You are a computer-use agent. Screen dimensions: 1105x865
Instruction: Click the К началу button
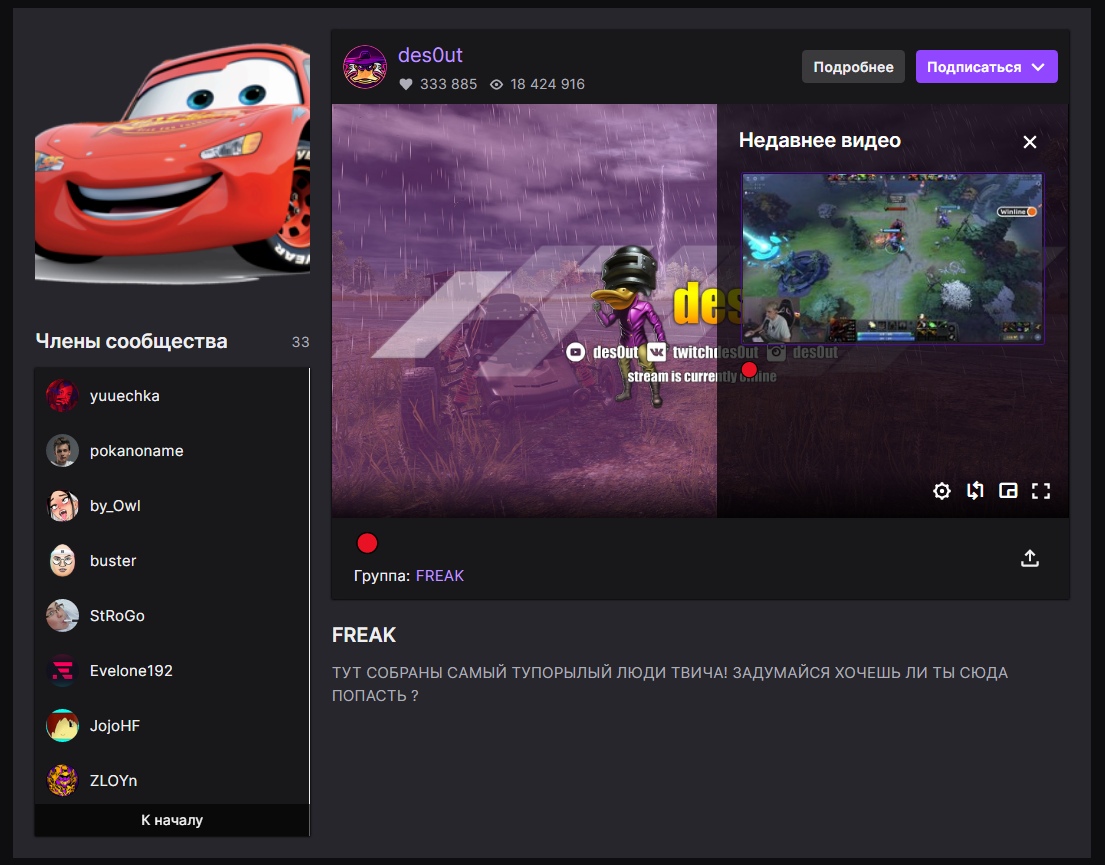tap(172, 820)
